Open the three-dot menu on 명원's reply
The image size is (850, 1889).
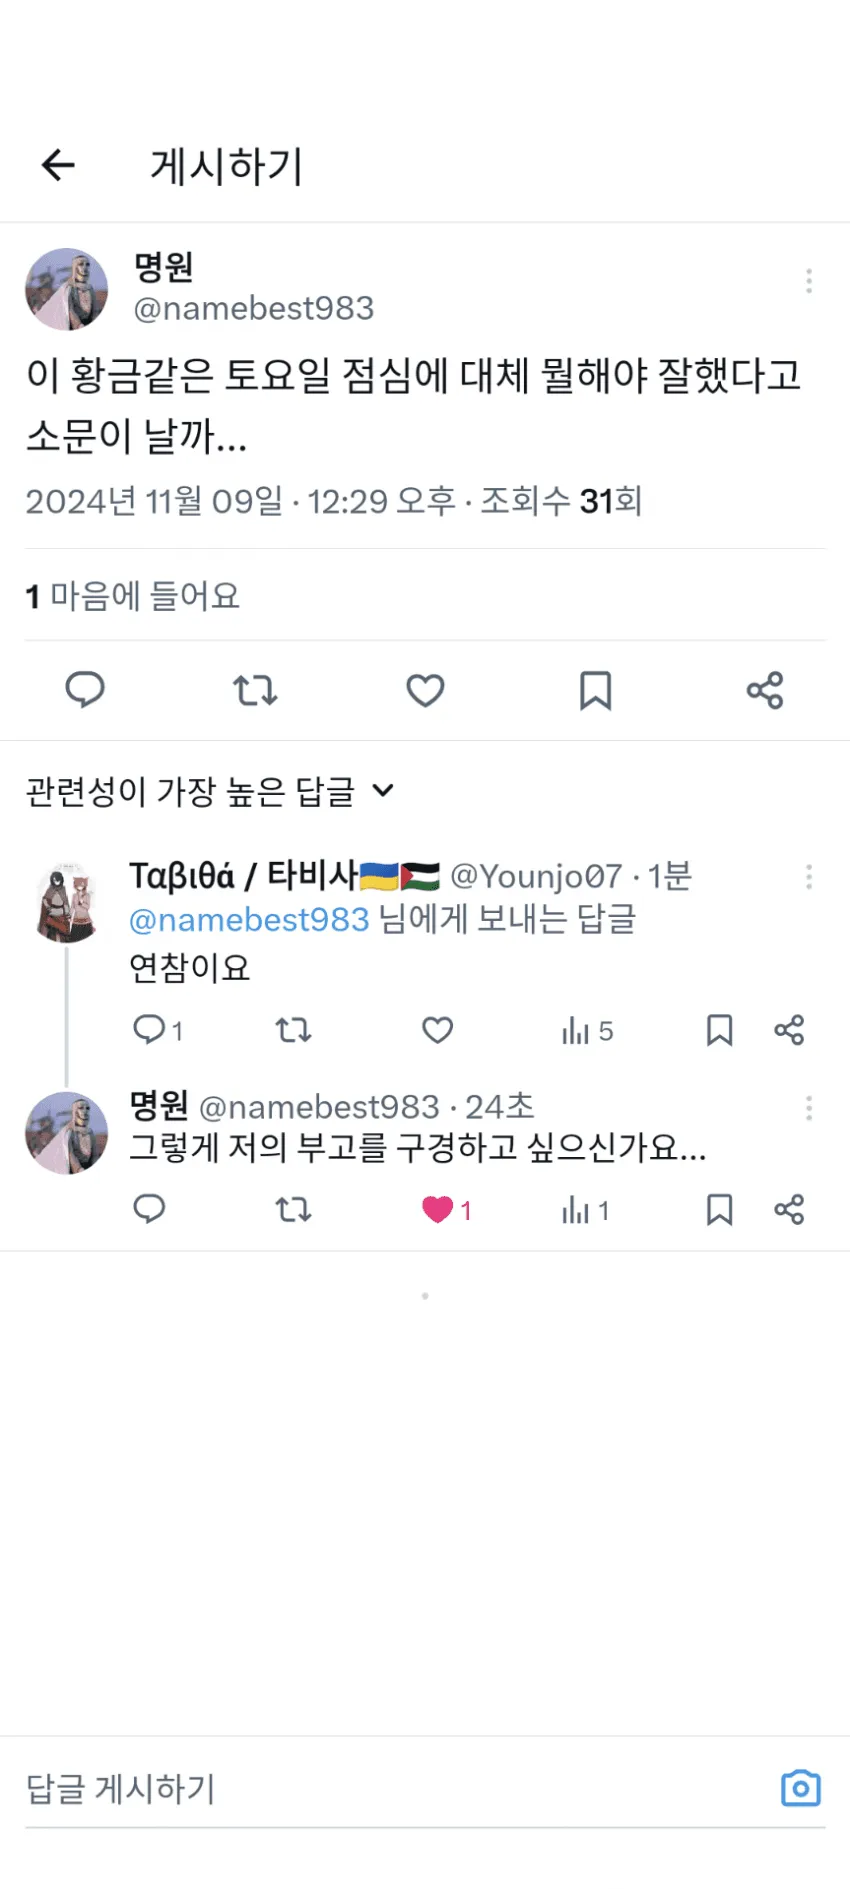coord(808,1108)
